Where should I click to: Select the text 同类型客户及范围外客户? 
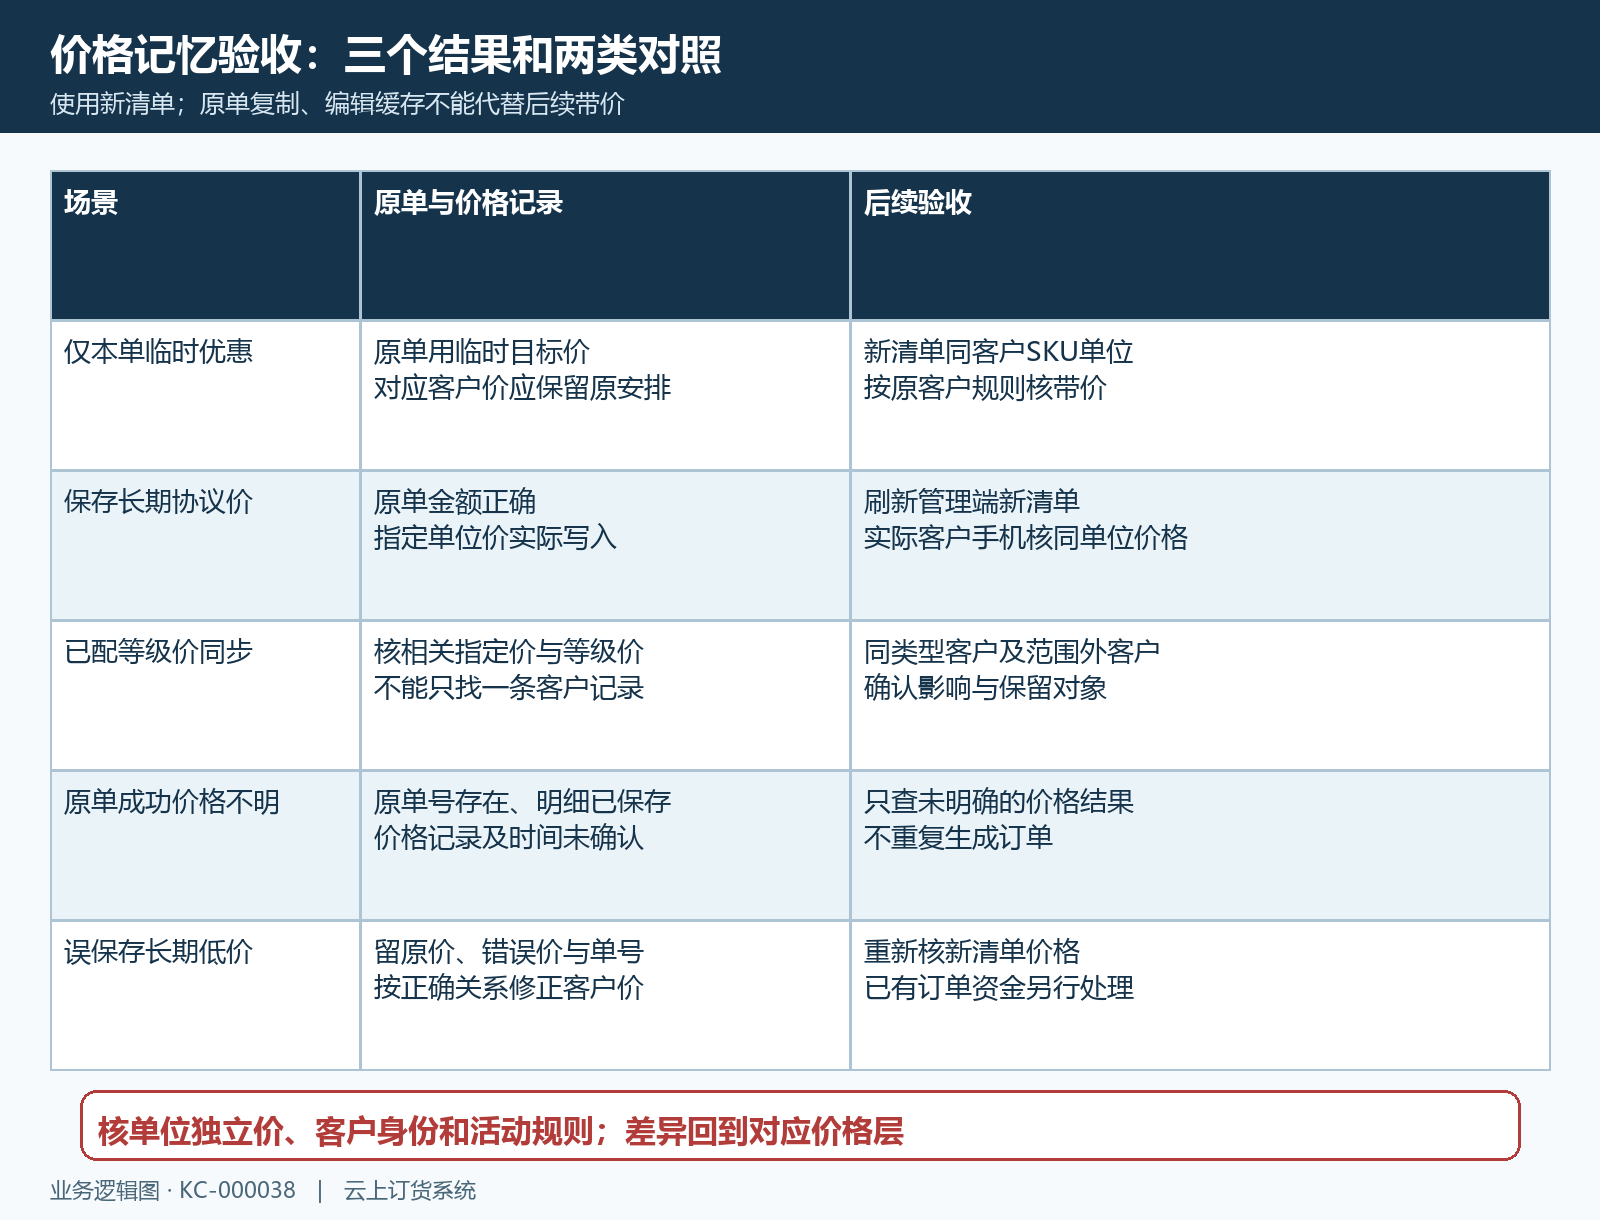[1012, 652]
